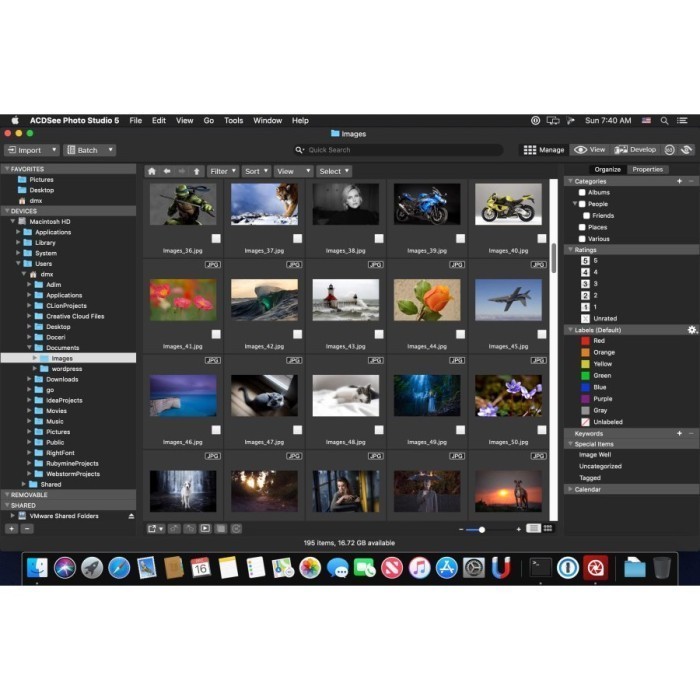Image resolution: width=700 pixels, height=700 pixels.
Task: Decrease thumbnail size minus icon
Action: [461, 529]
